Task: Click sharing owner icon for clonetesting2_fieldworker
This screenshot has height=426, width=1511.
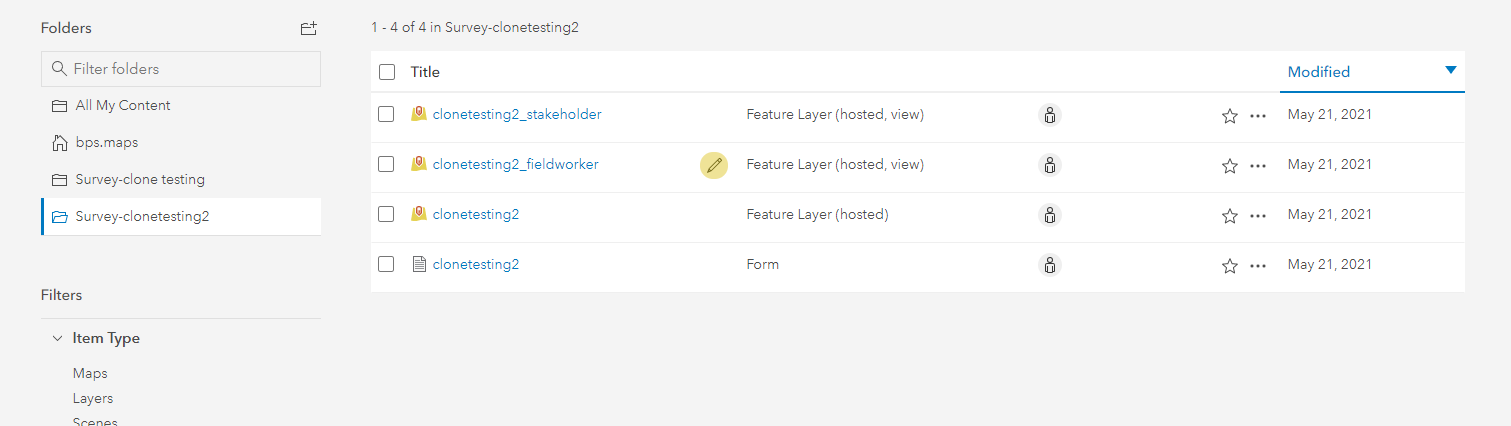Action: click(x=1049, y=166)
